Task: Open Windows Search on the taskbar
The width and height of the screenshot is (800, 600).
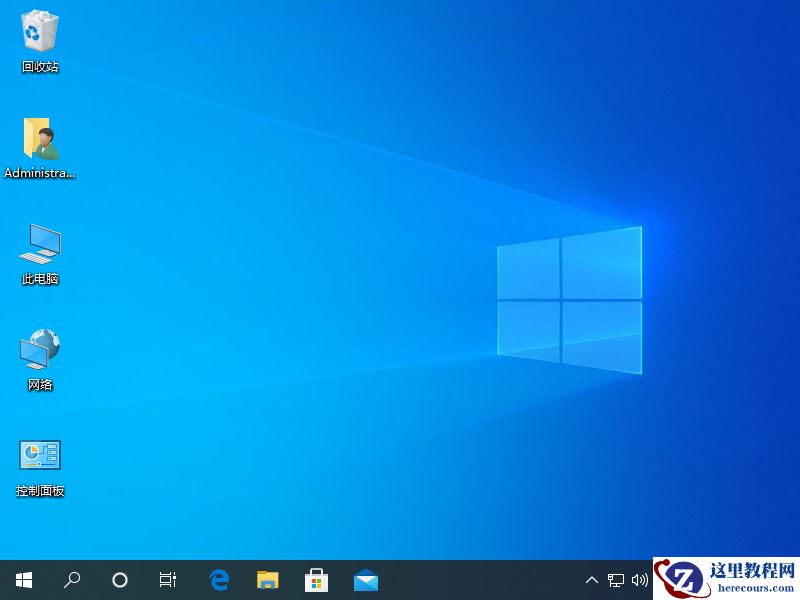Action: 71,580
